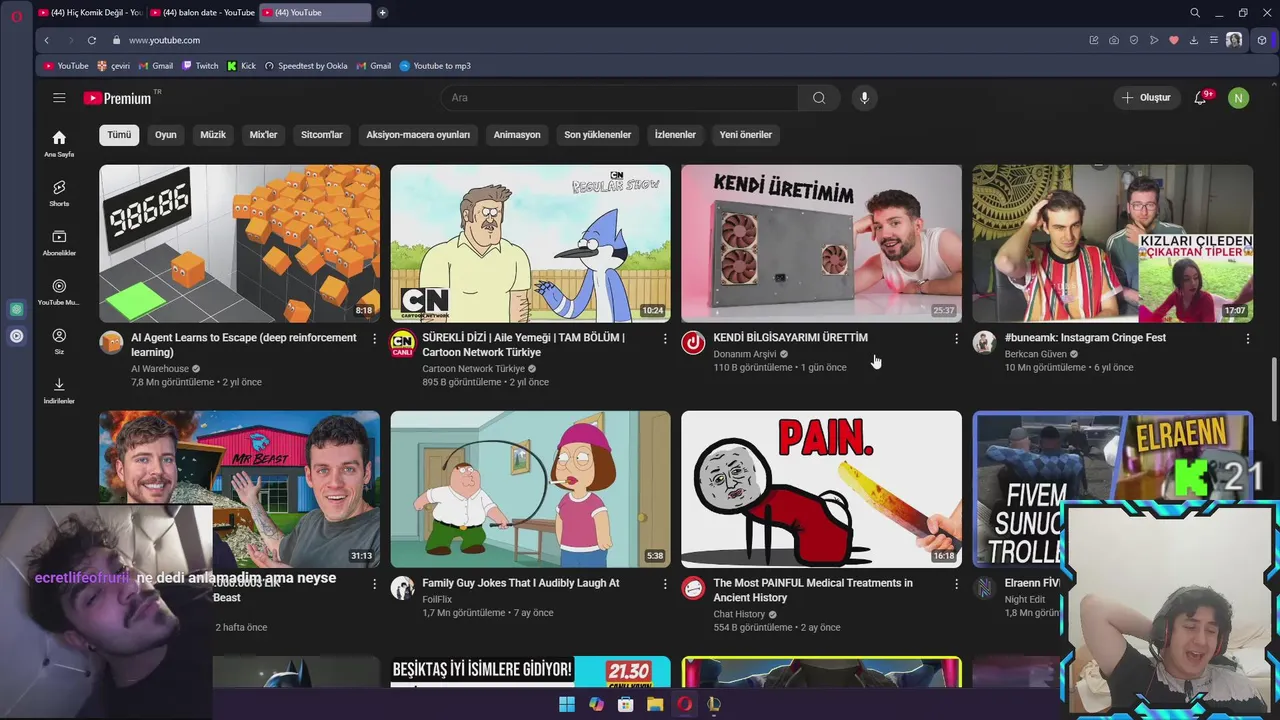Open options for the MrBeast video
The height and width of the screenshot is (720, 1280).
click(375, 584)
